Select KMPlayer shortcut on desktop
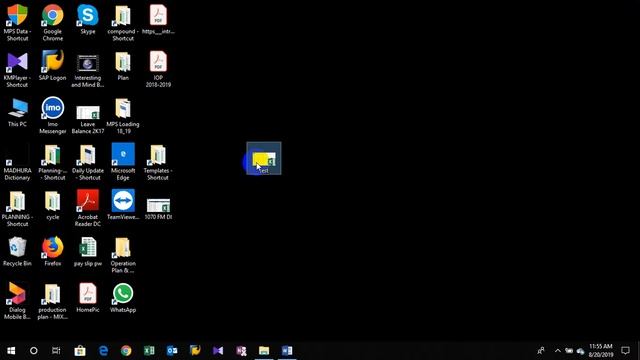Screen dimensions: 640x360 (x=17, y=69)
